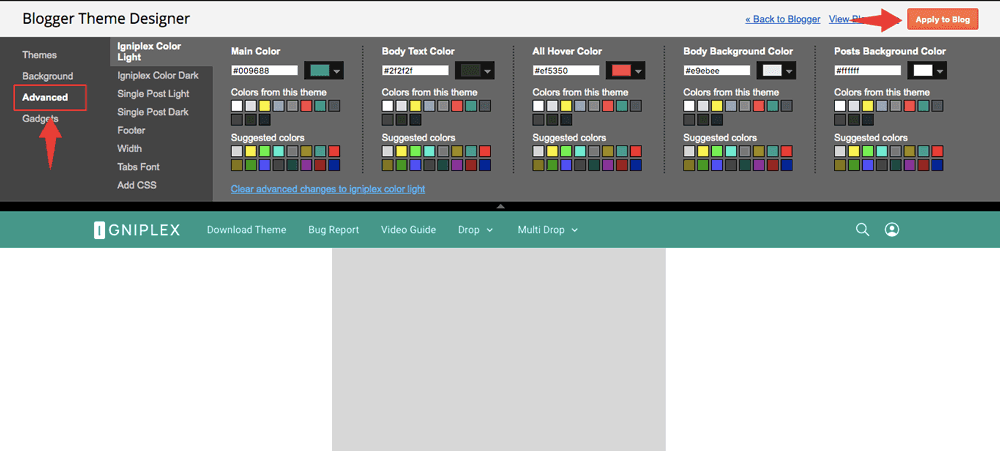Pick yellow theme-color swatch under All Hover Color

[x=566, y=106]
